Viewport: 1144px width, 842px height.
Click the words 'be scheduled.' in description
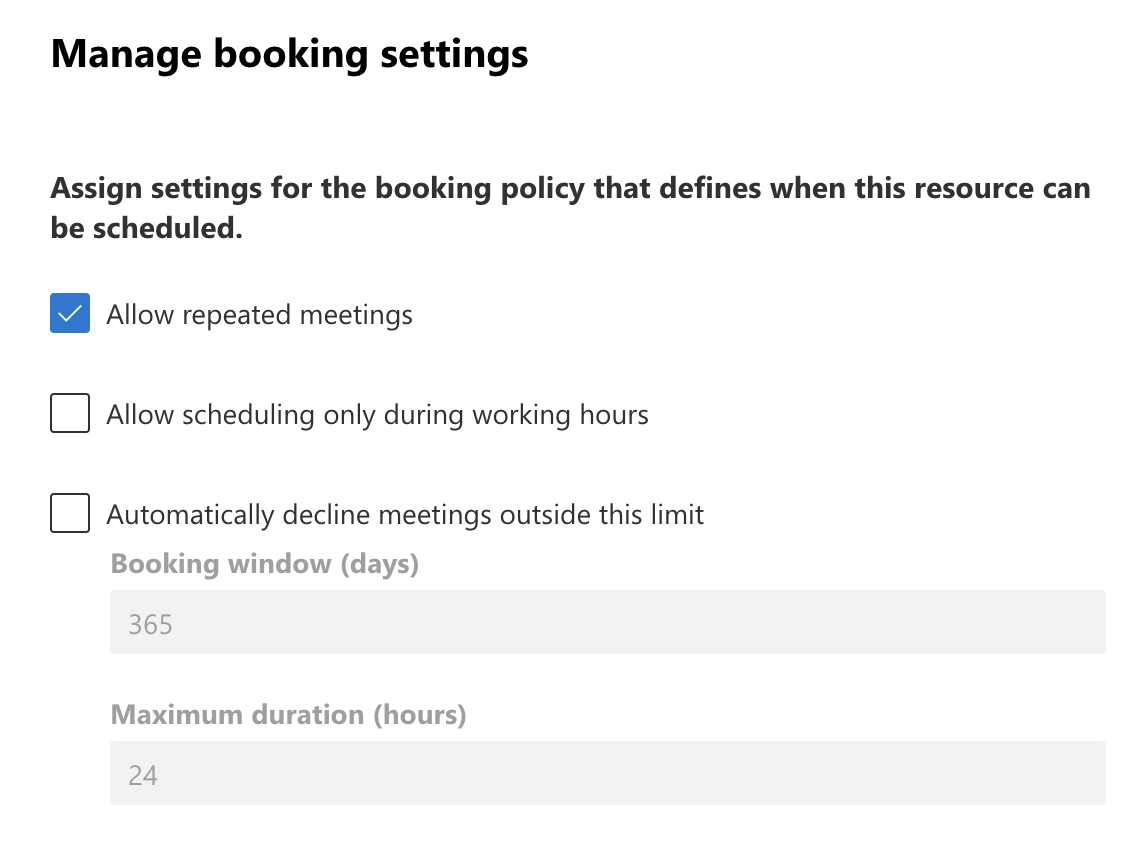tap(147, 228)
